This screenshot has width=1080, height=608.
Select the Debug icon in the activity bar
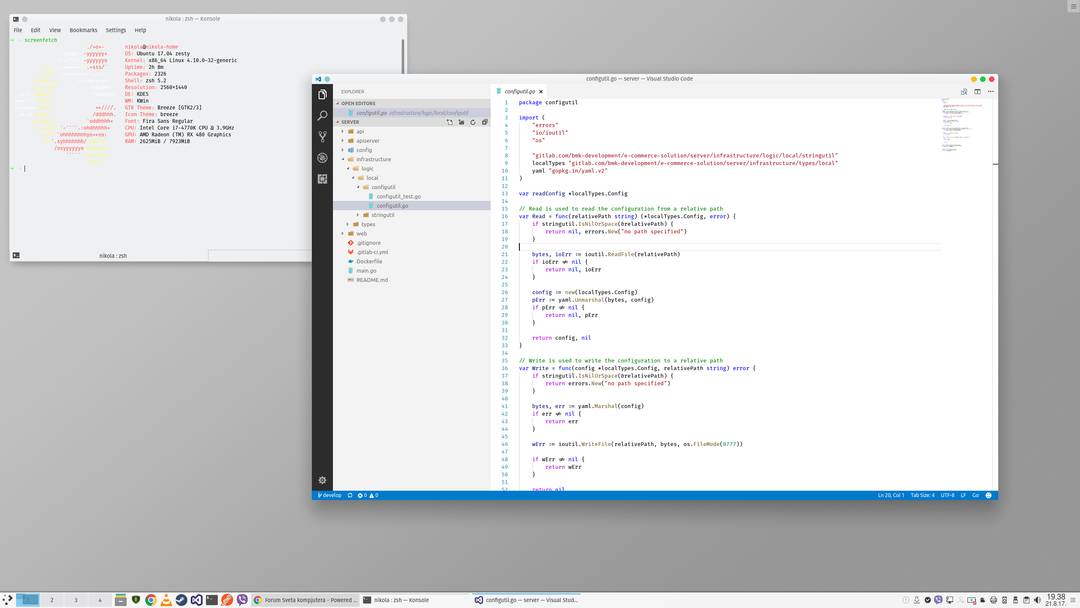(x=322, y=157)
